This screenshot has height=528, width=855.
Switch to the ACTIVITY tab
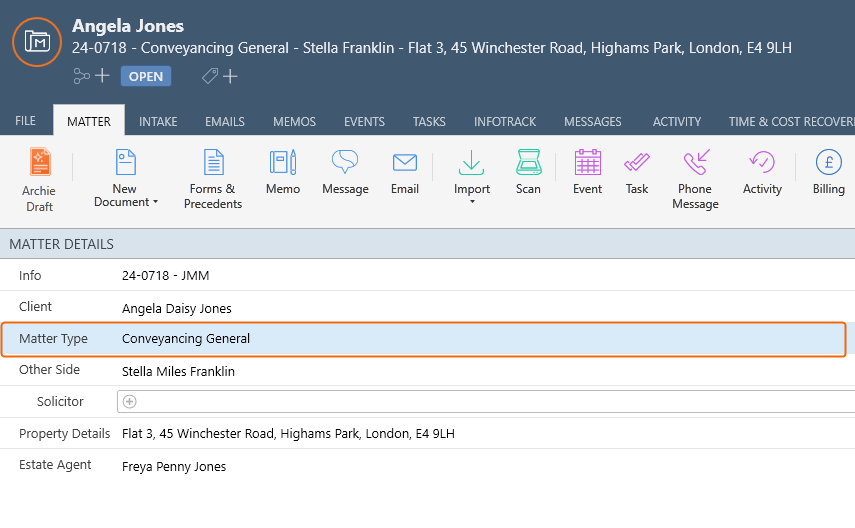tap(677, 121)
